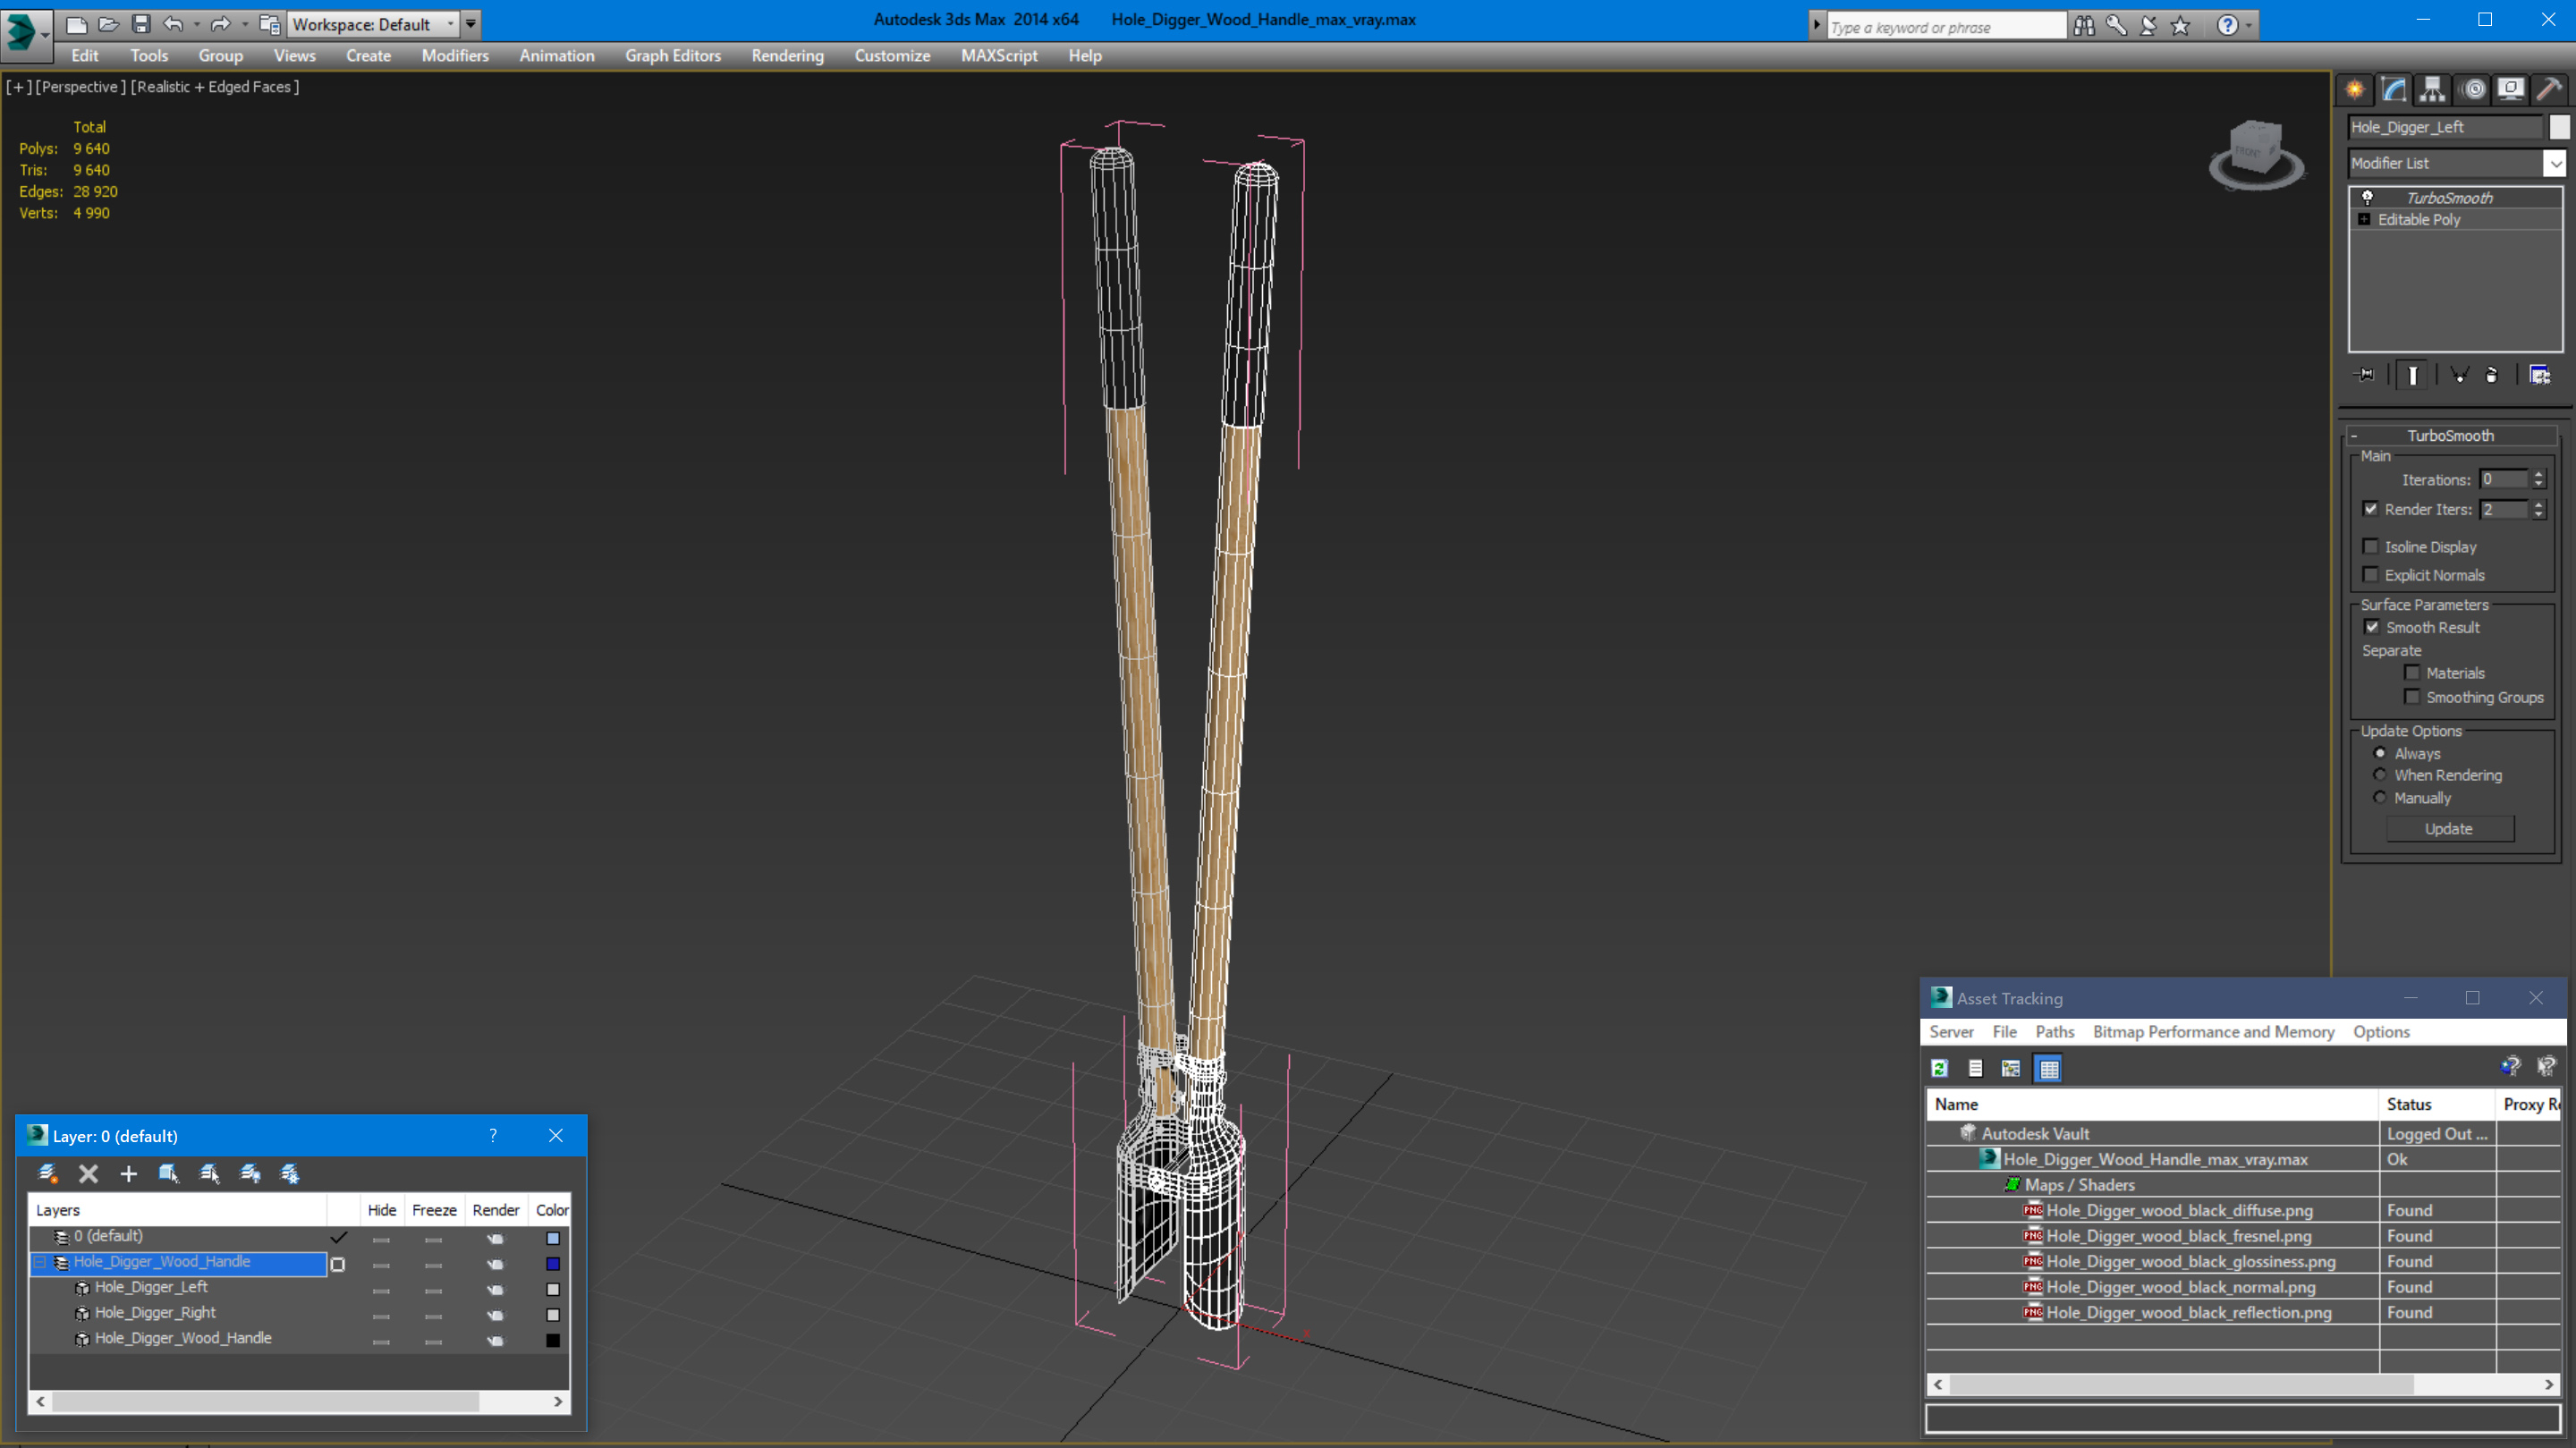
Task: Toggle TurboSmooth lightbulb on/off icon
Action: (2367, 197)
